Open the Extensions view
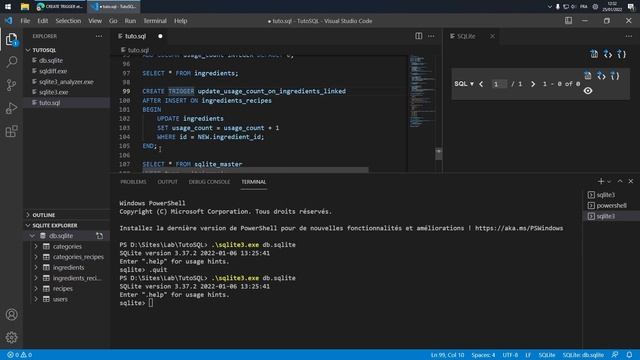 point(11,131)
